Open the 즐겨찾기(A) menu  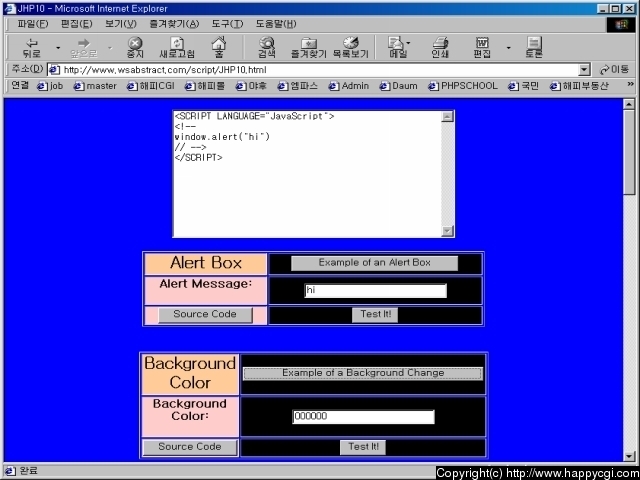pyautogui.click(x=174, y=24)
